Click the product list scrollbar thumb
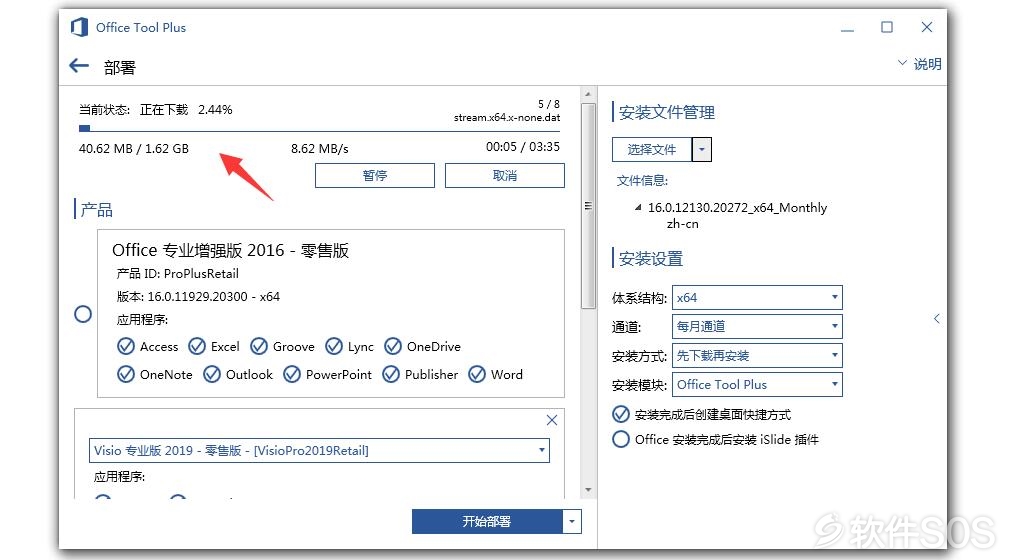 tap(587, 206)
